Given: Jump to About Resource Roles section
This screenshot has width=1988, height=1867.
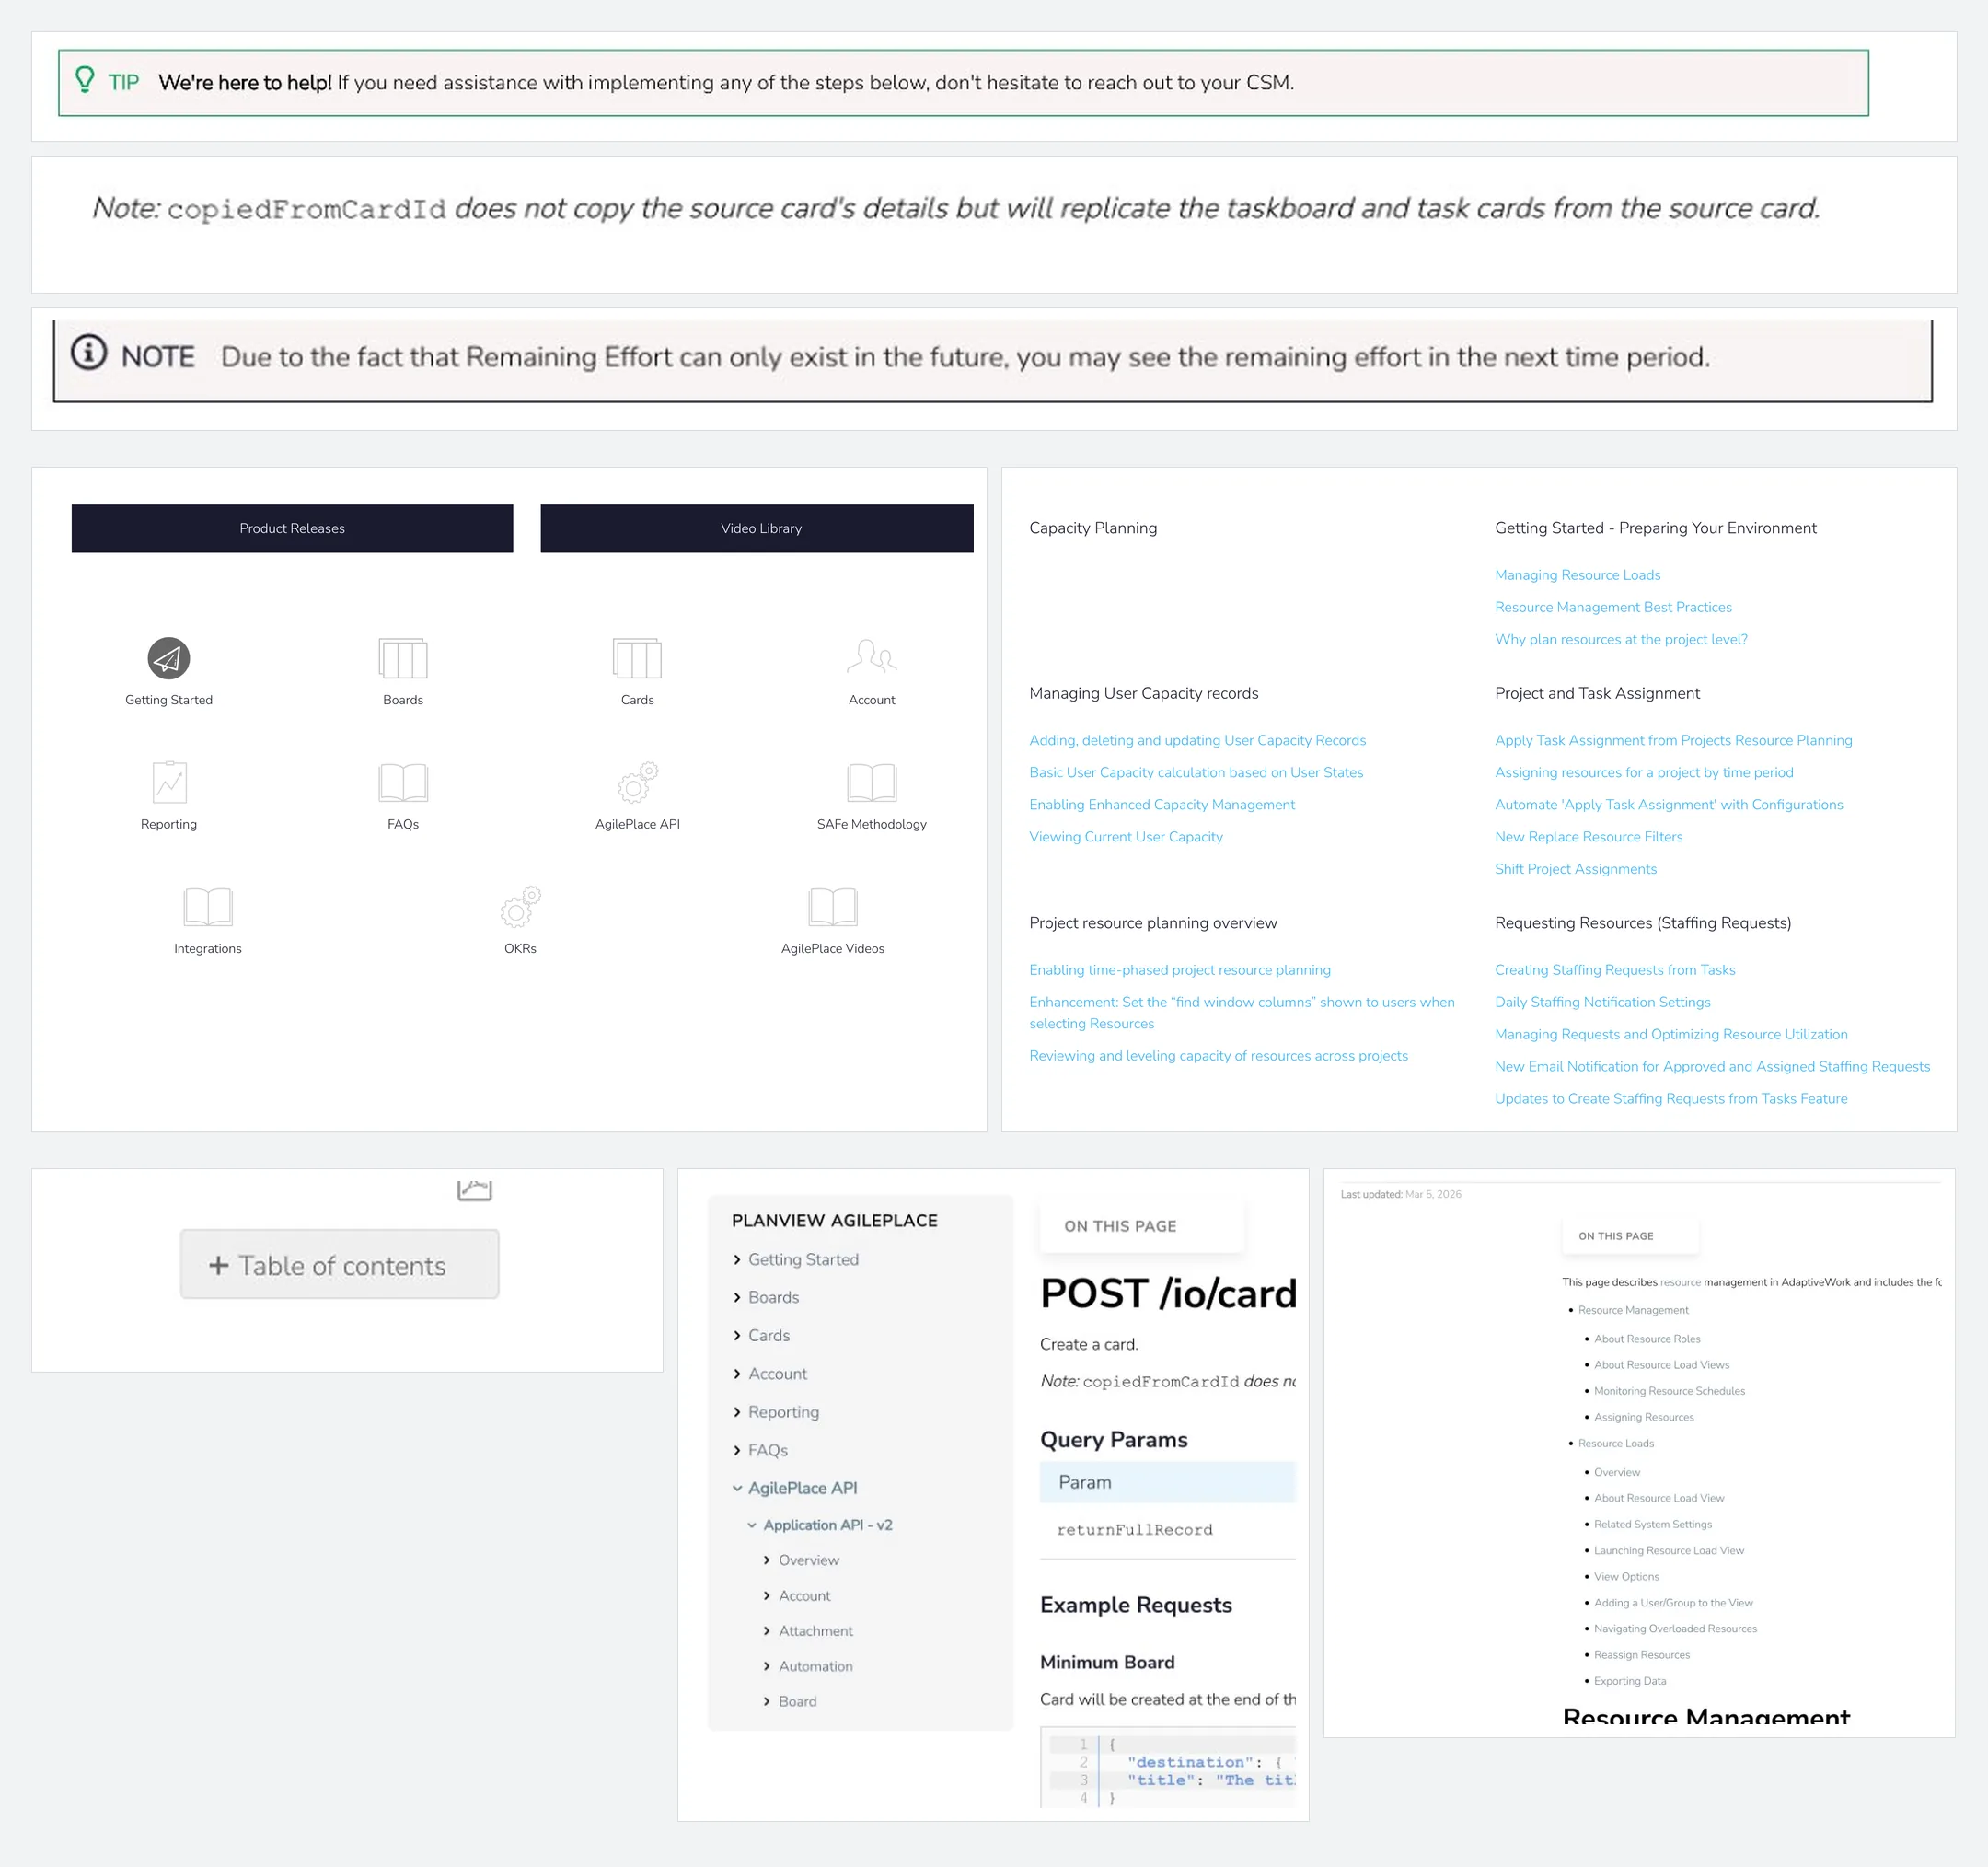Looking at the screenshot, I should pyautogui.click(x=1647, y=1338).
